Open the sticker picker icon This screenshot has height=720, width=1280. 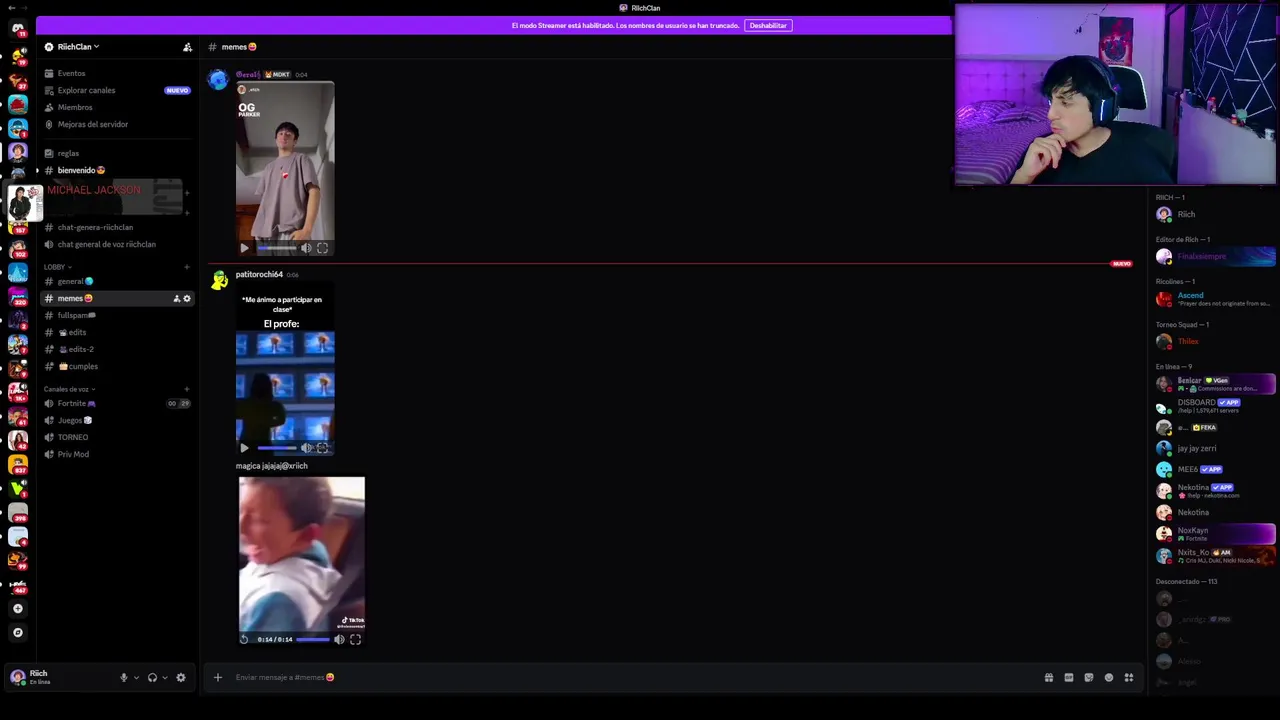click(1089, 677)
